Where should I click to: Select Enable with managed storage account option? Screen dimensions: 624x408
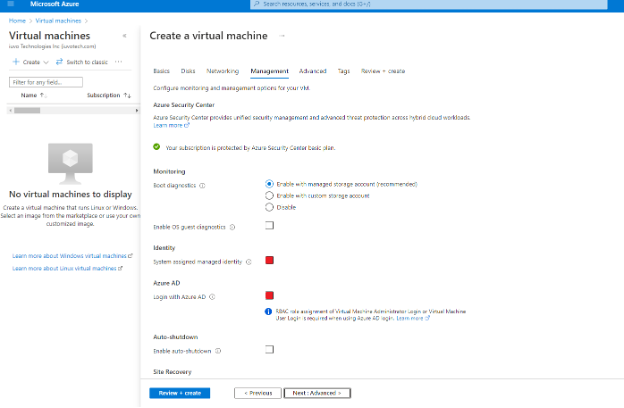pyautogui.click(x=269, y=184)
